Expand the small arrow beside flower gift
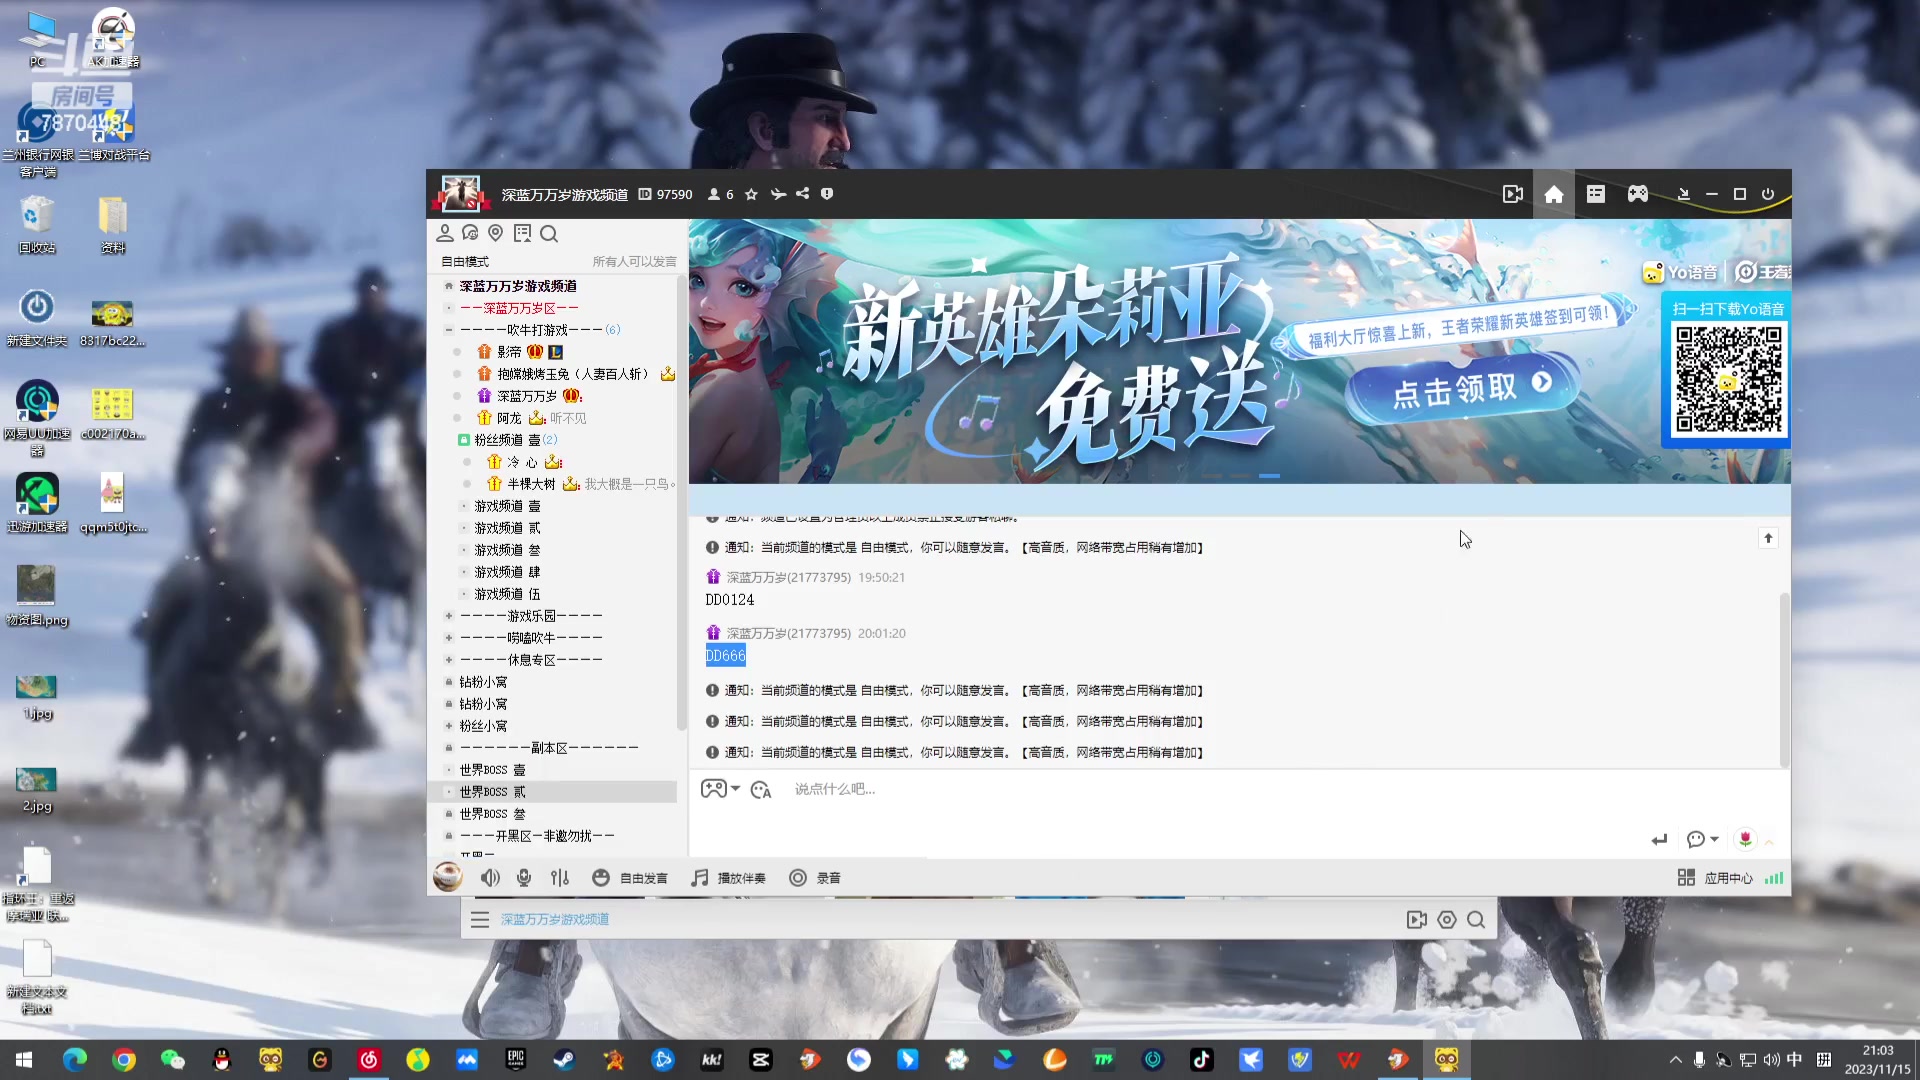Image resolution: width=1920 pixels, height=1080 pixels. coord(1769,842)
